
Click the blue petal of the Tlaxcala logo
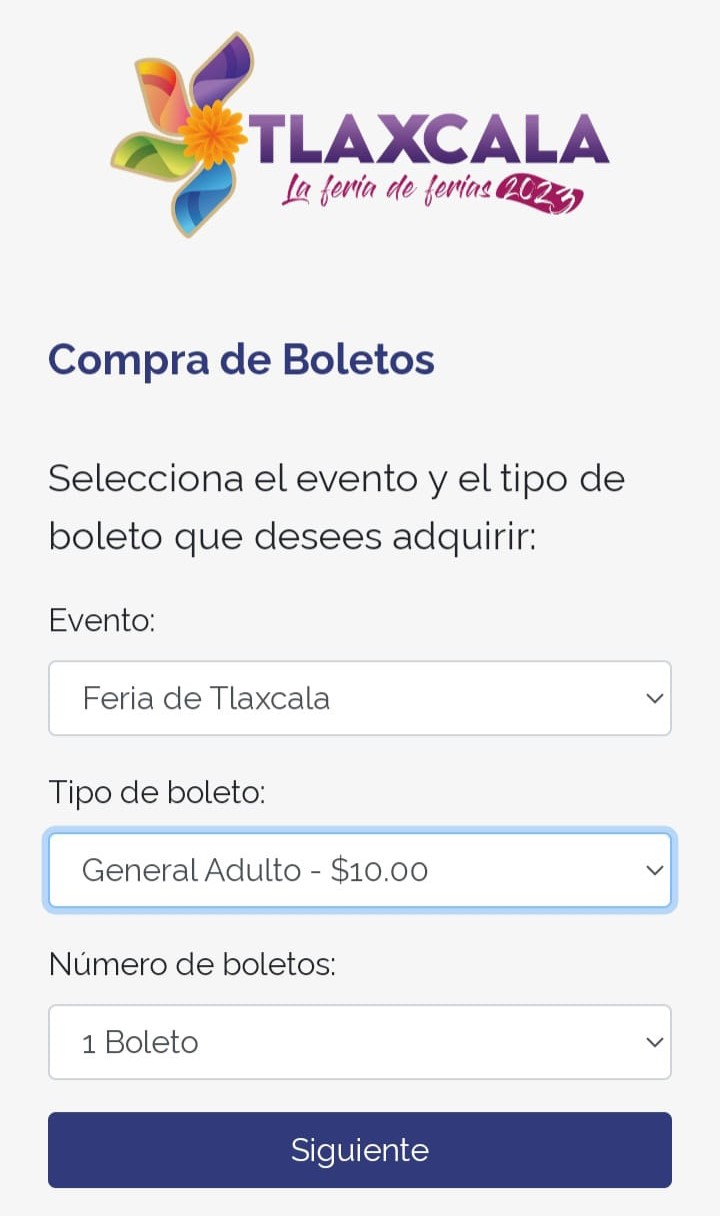point(204,197)
